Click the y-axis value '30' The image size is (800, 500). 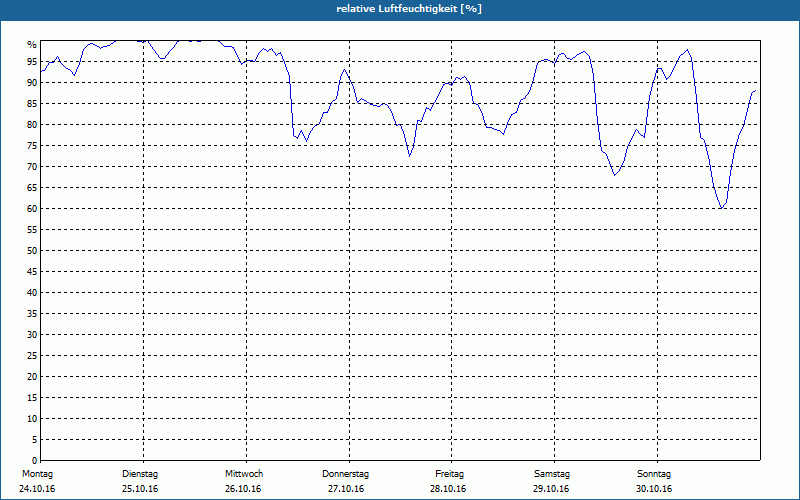pyautogui.click(x=32, y=335)
